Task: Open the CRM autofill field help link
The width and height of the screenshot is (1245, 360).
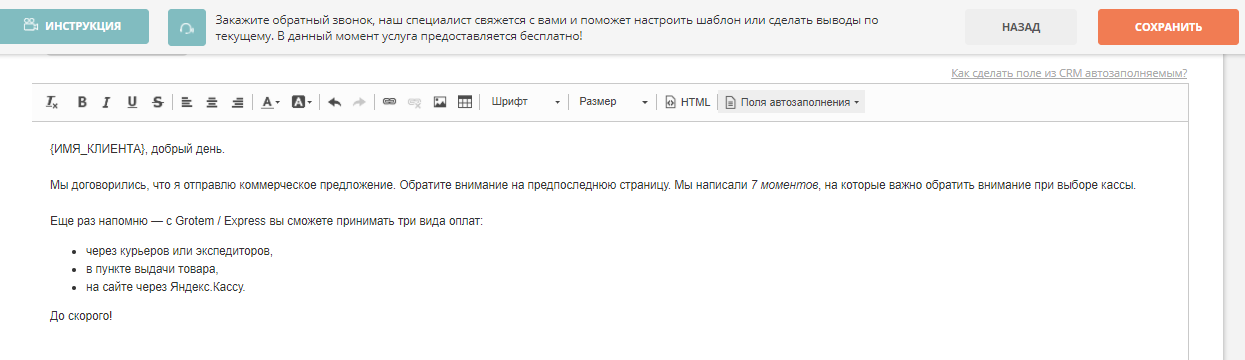Action: click(1069, 73)
